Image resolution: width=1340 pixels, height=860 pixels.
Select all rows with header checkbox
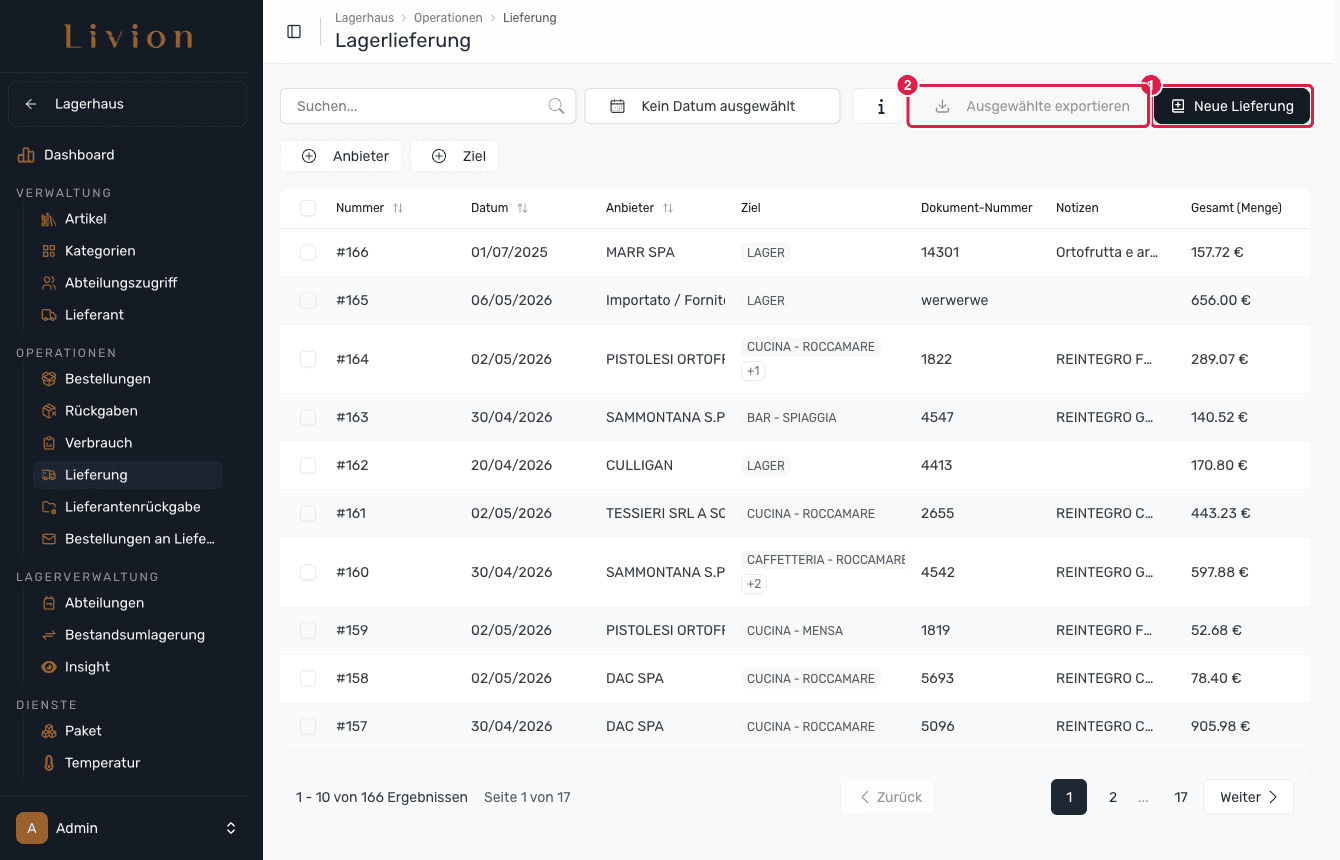coord(308,208)
